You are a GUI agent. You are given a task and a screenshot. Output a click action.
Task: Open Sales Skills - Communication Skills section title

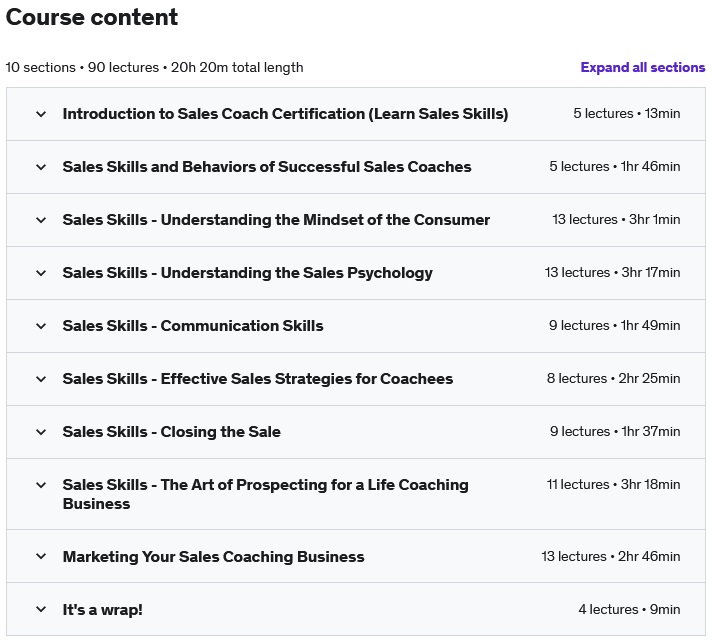coord(193,326)
